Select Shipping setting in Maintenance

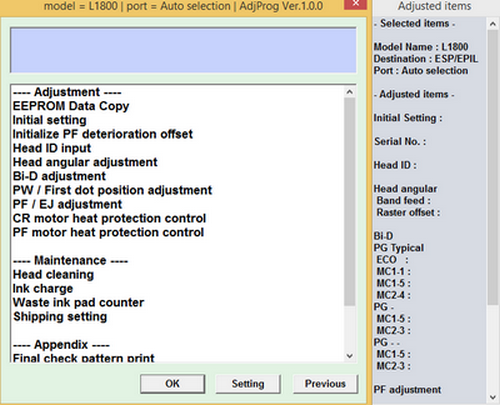pyautogui.click(x=60, y=316)
